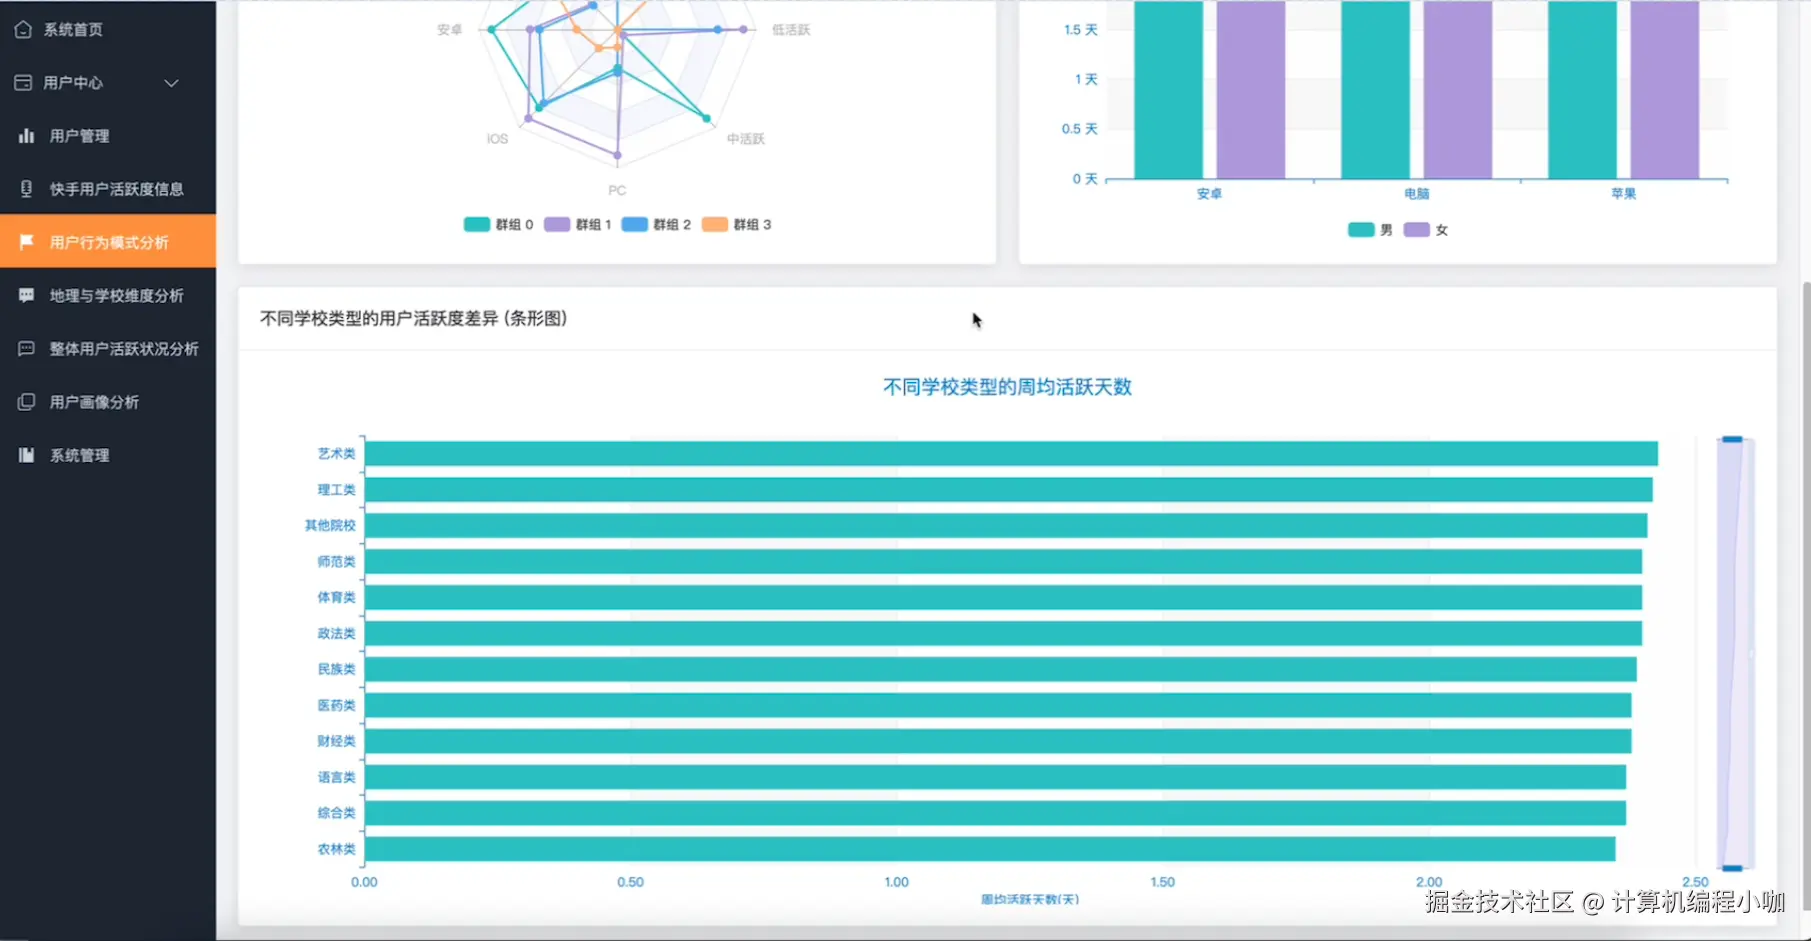Click card header 不同学校类型的用户活跃度差异 (条形图)
The height and width of the screenshot is (941, 1811).
point(413,318)
